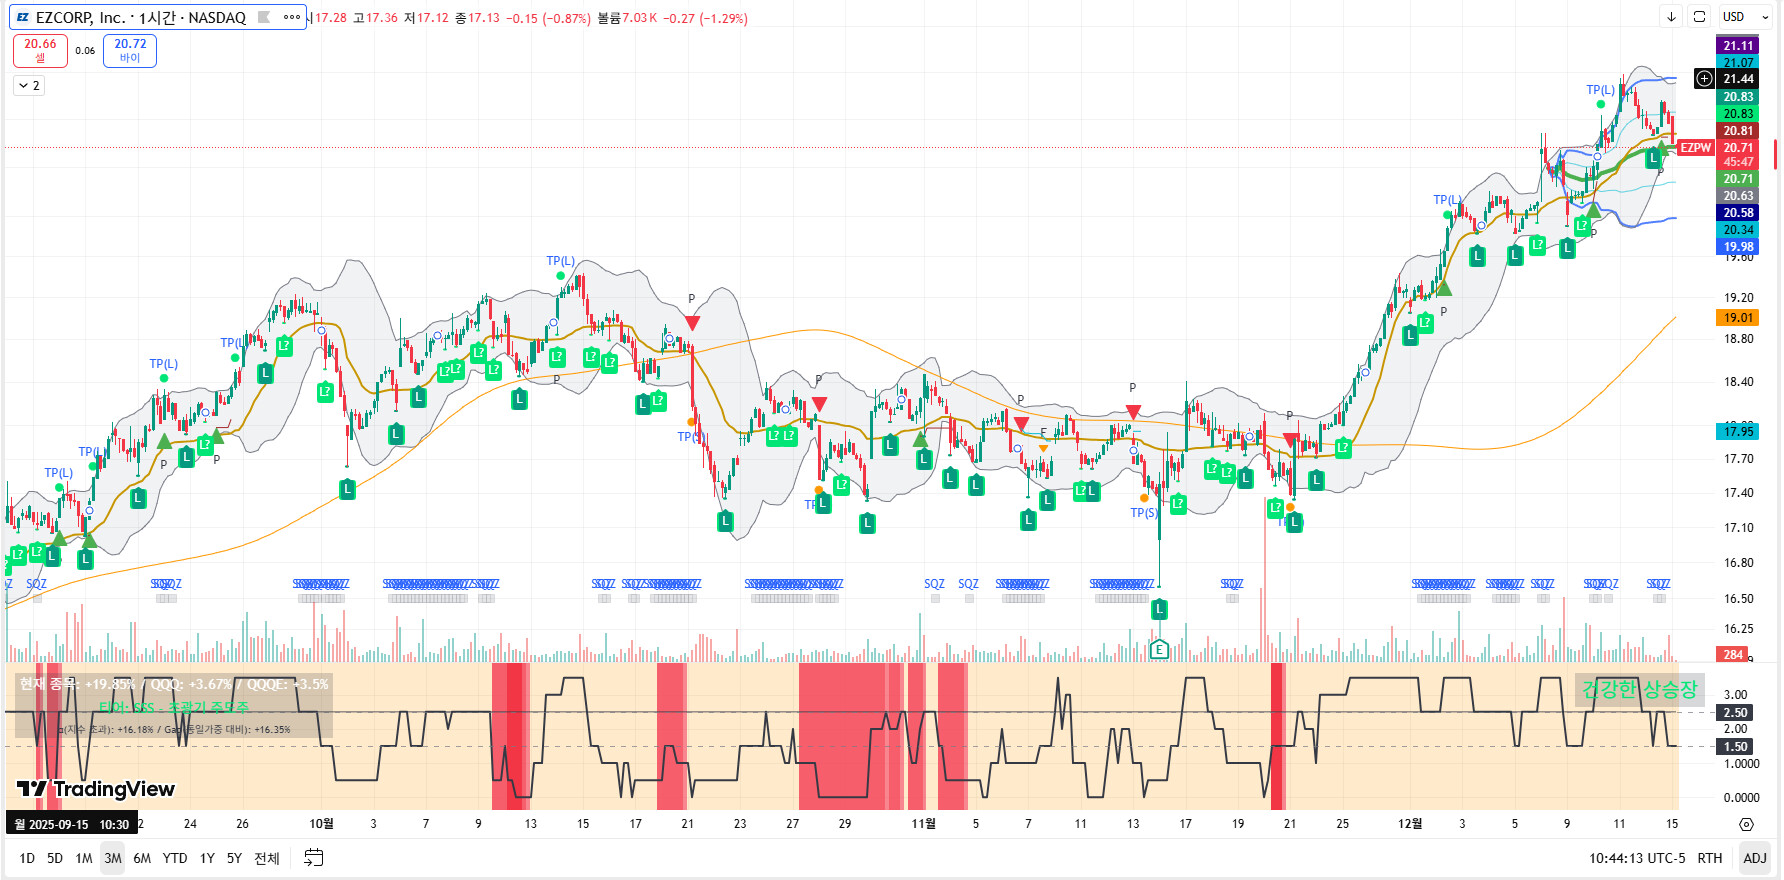Click the -0.15 (-0.87%) change value
The image size is (1784, 880).
click(549, 18)
